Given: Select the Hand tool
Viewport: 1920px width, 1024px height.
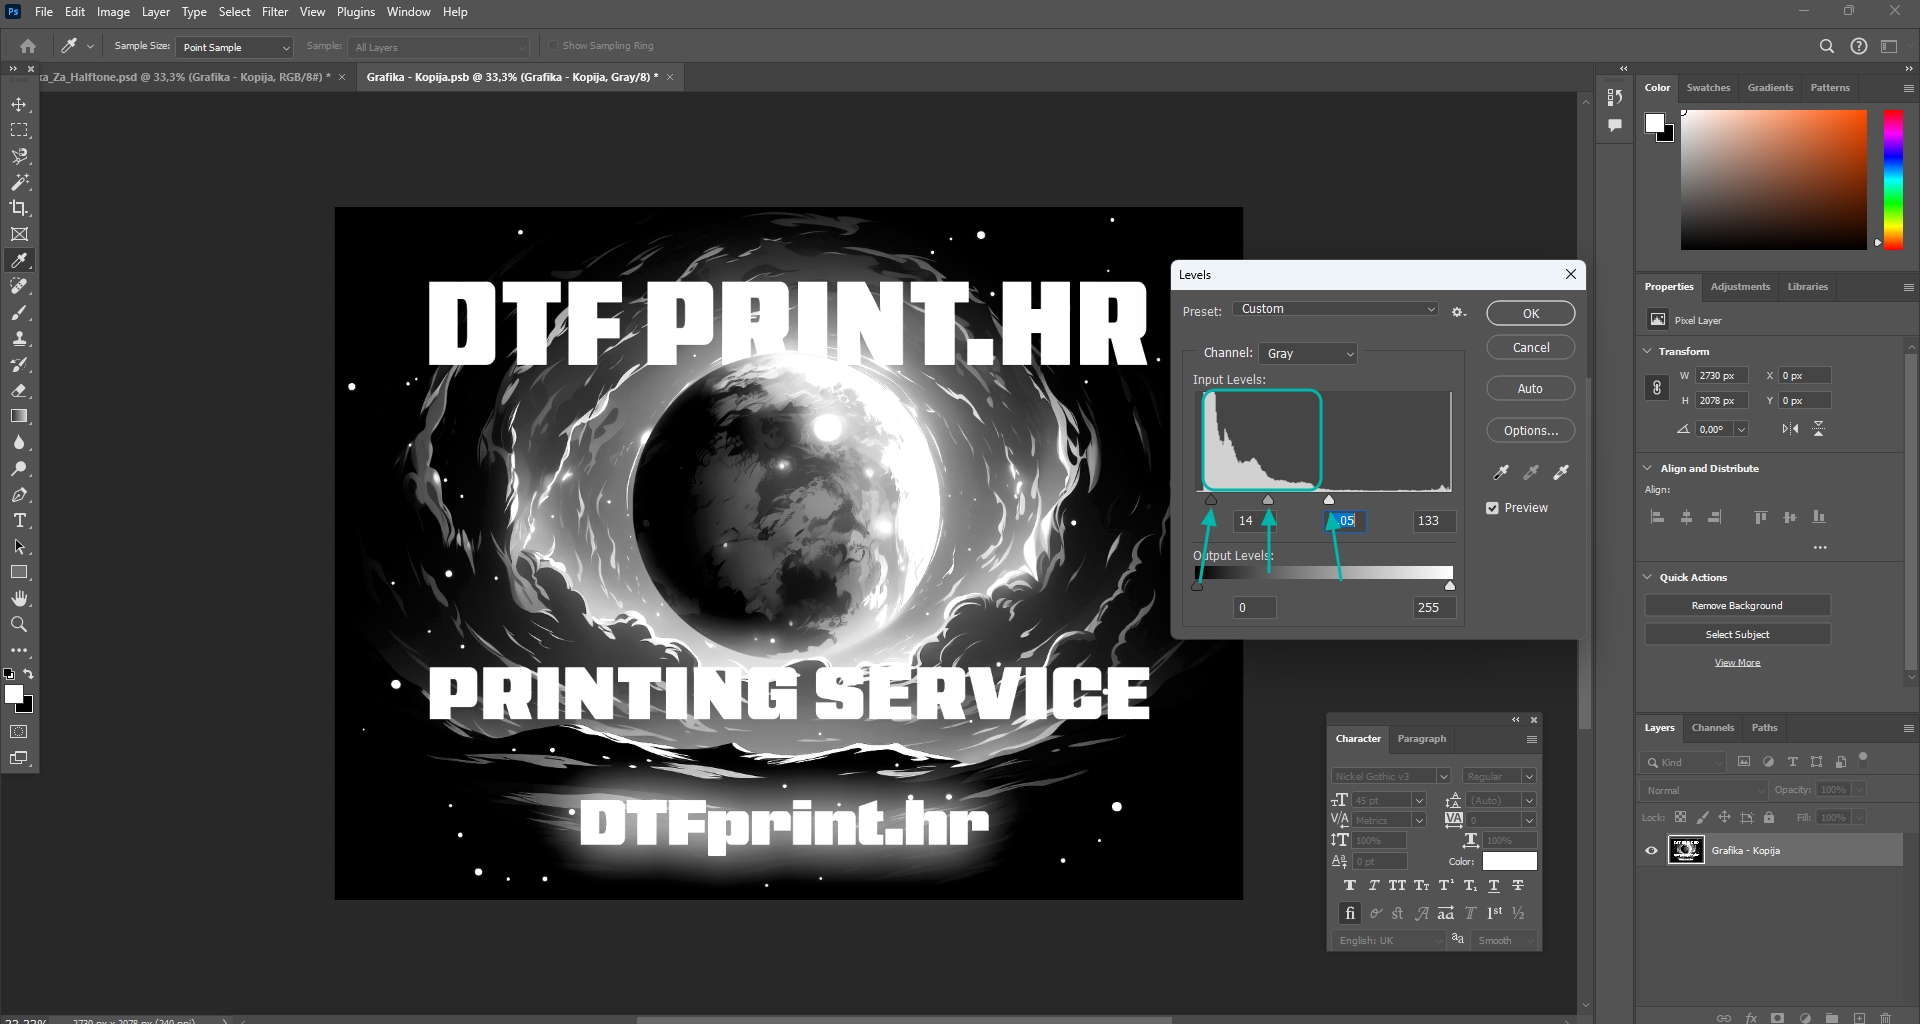Looking at the screenshot, I should pos(19,598).
